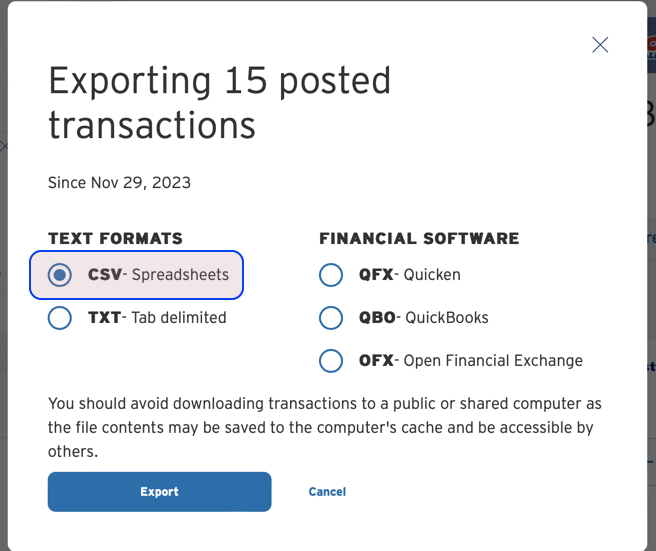
Task: Click the bold CSV format abbreviation
Action: [105, 274]
